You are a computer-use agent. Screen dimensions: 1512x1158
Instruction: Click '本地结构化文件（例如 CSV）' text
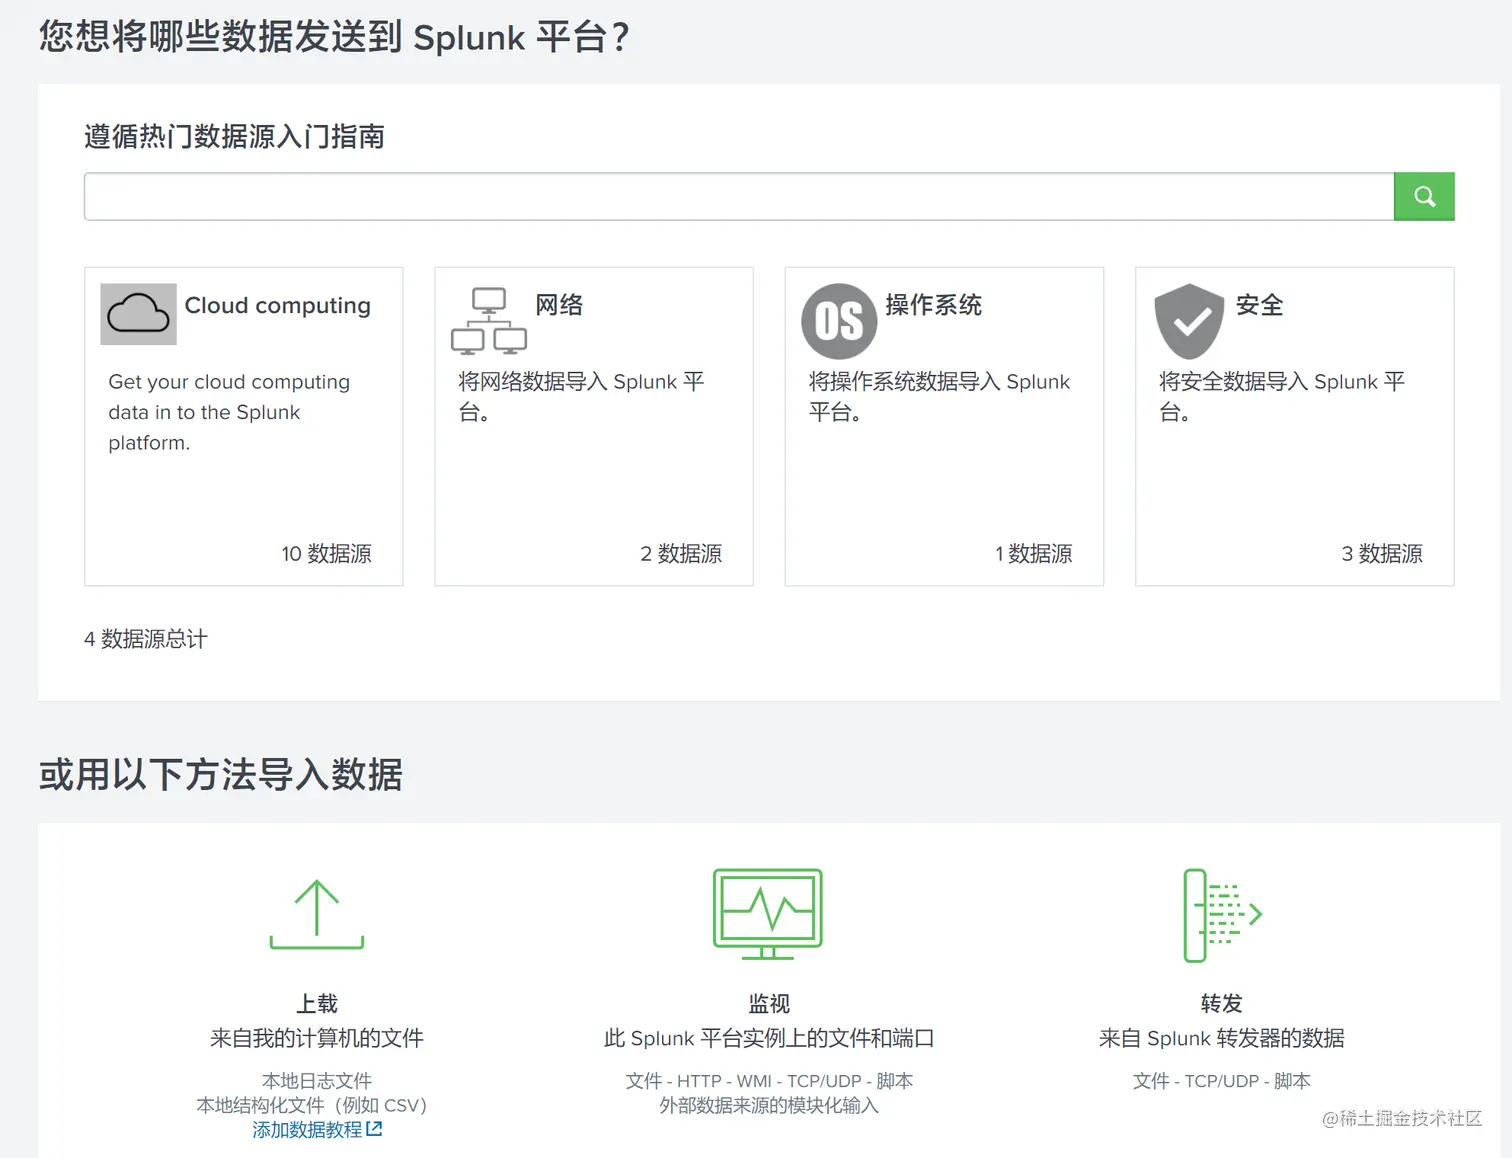click(x=313, y=1105)
